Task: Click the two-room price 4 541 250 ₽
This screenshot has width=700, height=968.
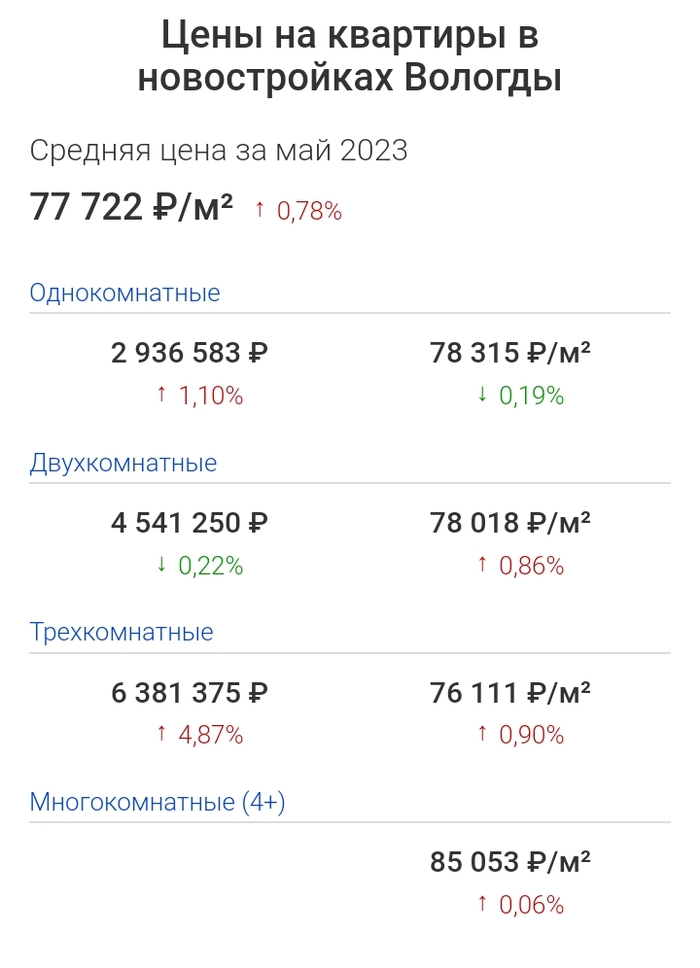Action: (x=190, y=523)
